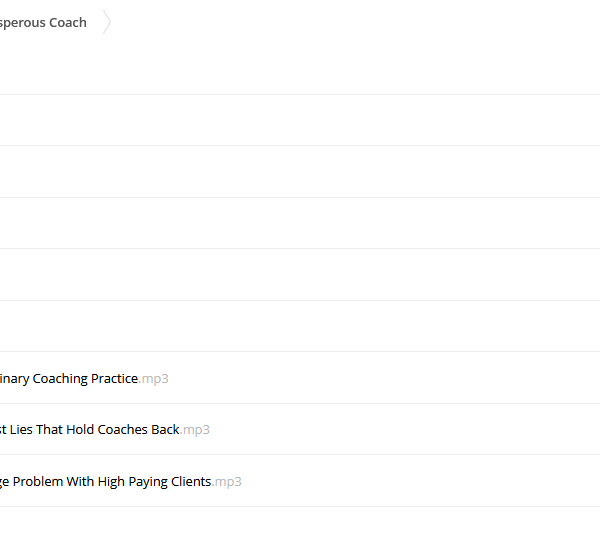
Task: Select the Coaching Practice row via its blank space
Action: [383, 378]
